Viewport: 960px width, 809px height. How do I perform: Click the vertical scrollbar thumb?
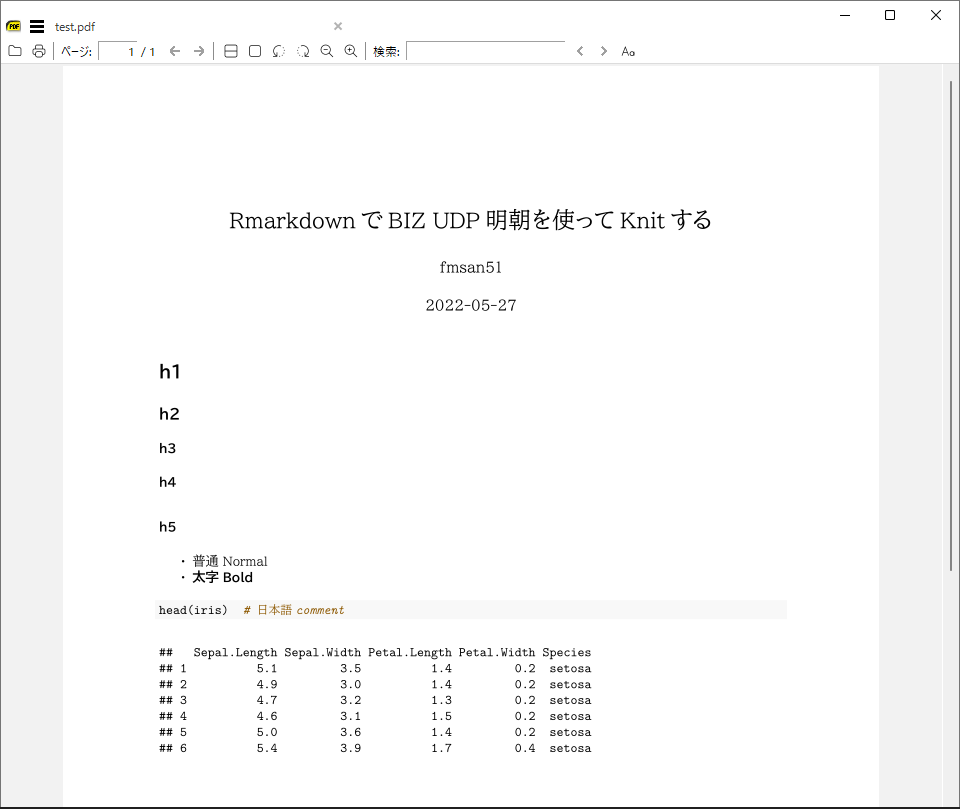pos(950,325)
